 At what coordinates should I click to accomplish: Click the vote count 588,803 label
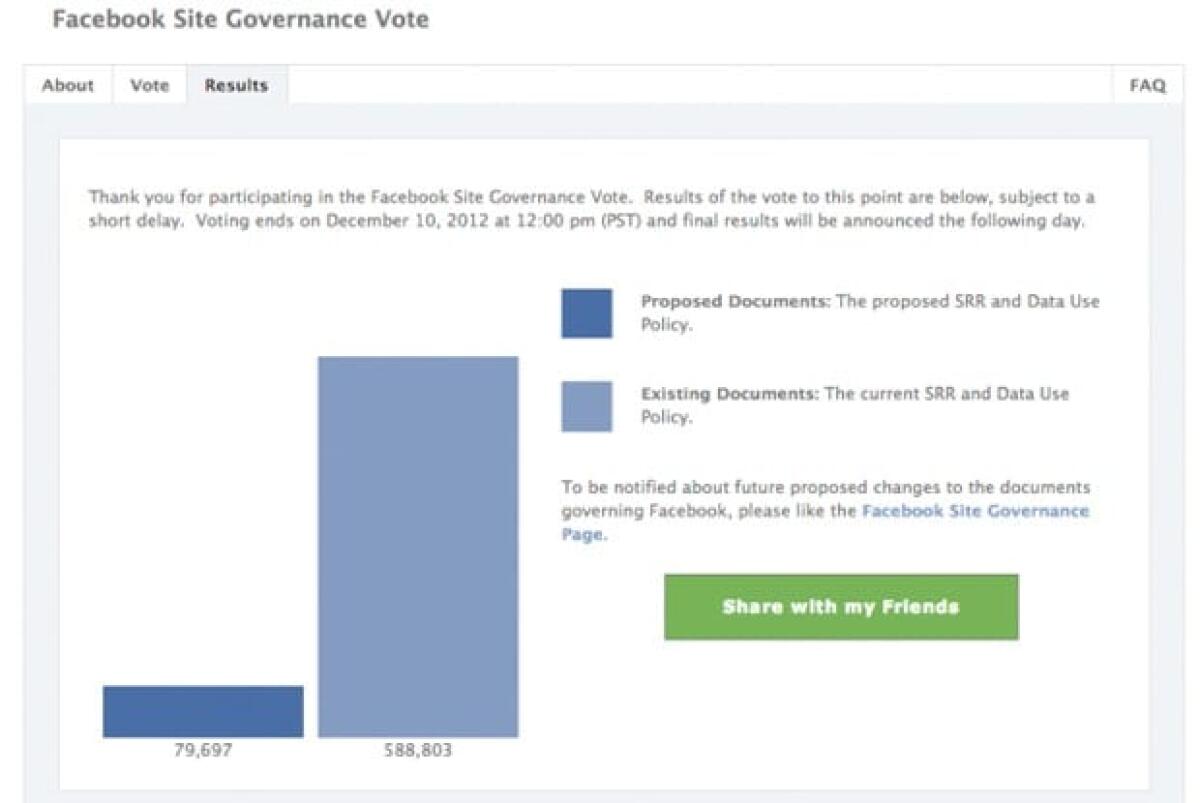pos(418,748)
